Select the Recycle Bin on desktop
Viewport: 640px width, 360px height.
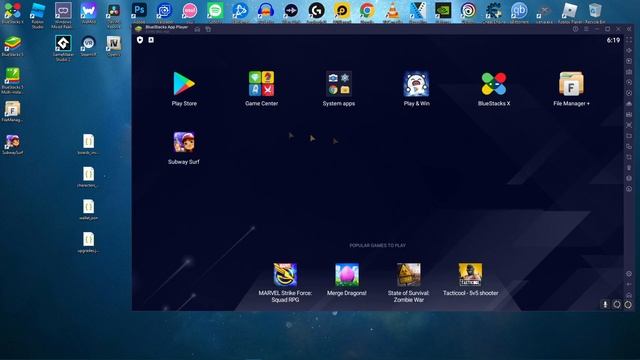[x=595, y=12]
